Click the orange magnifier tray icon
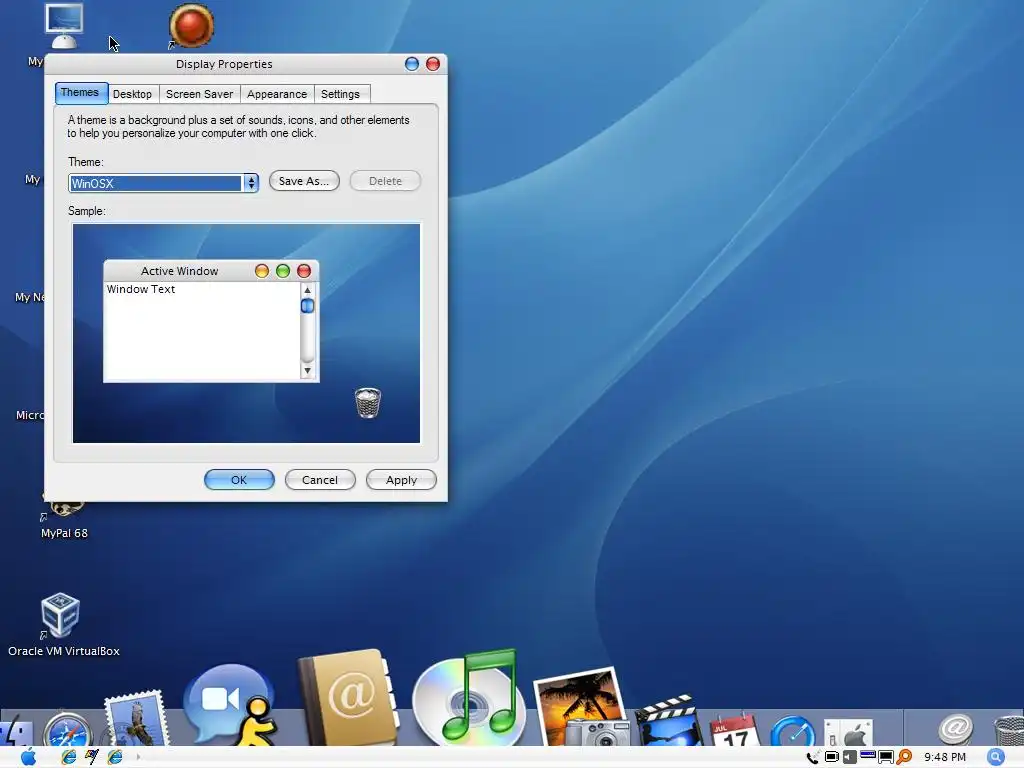Screen dimensions: 1024x768 (x=904, y=757)
